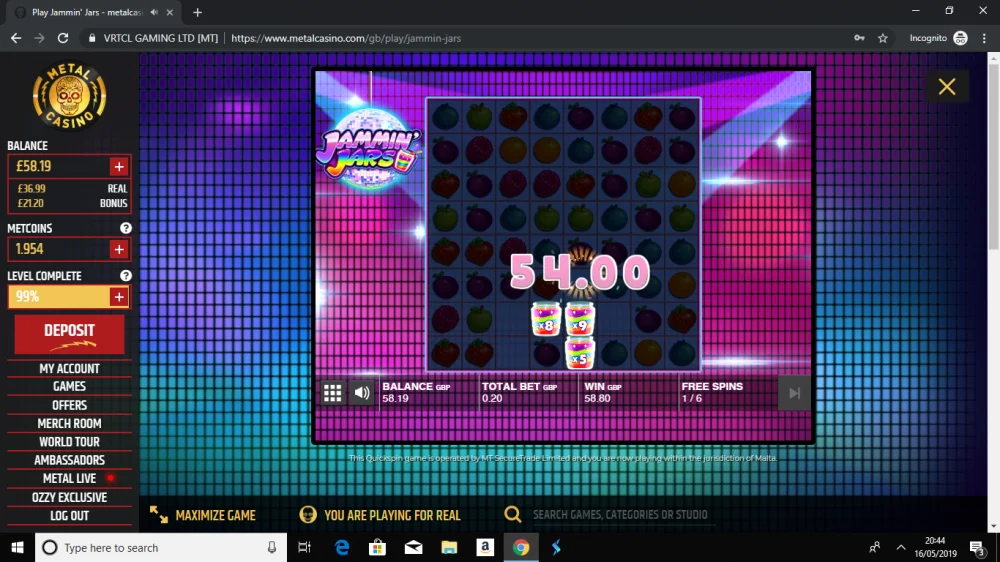Click the search magnifier icon
This screenshot has width=1000, height=562.
click(x=513, y=514)
